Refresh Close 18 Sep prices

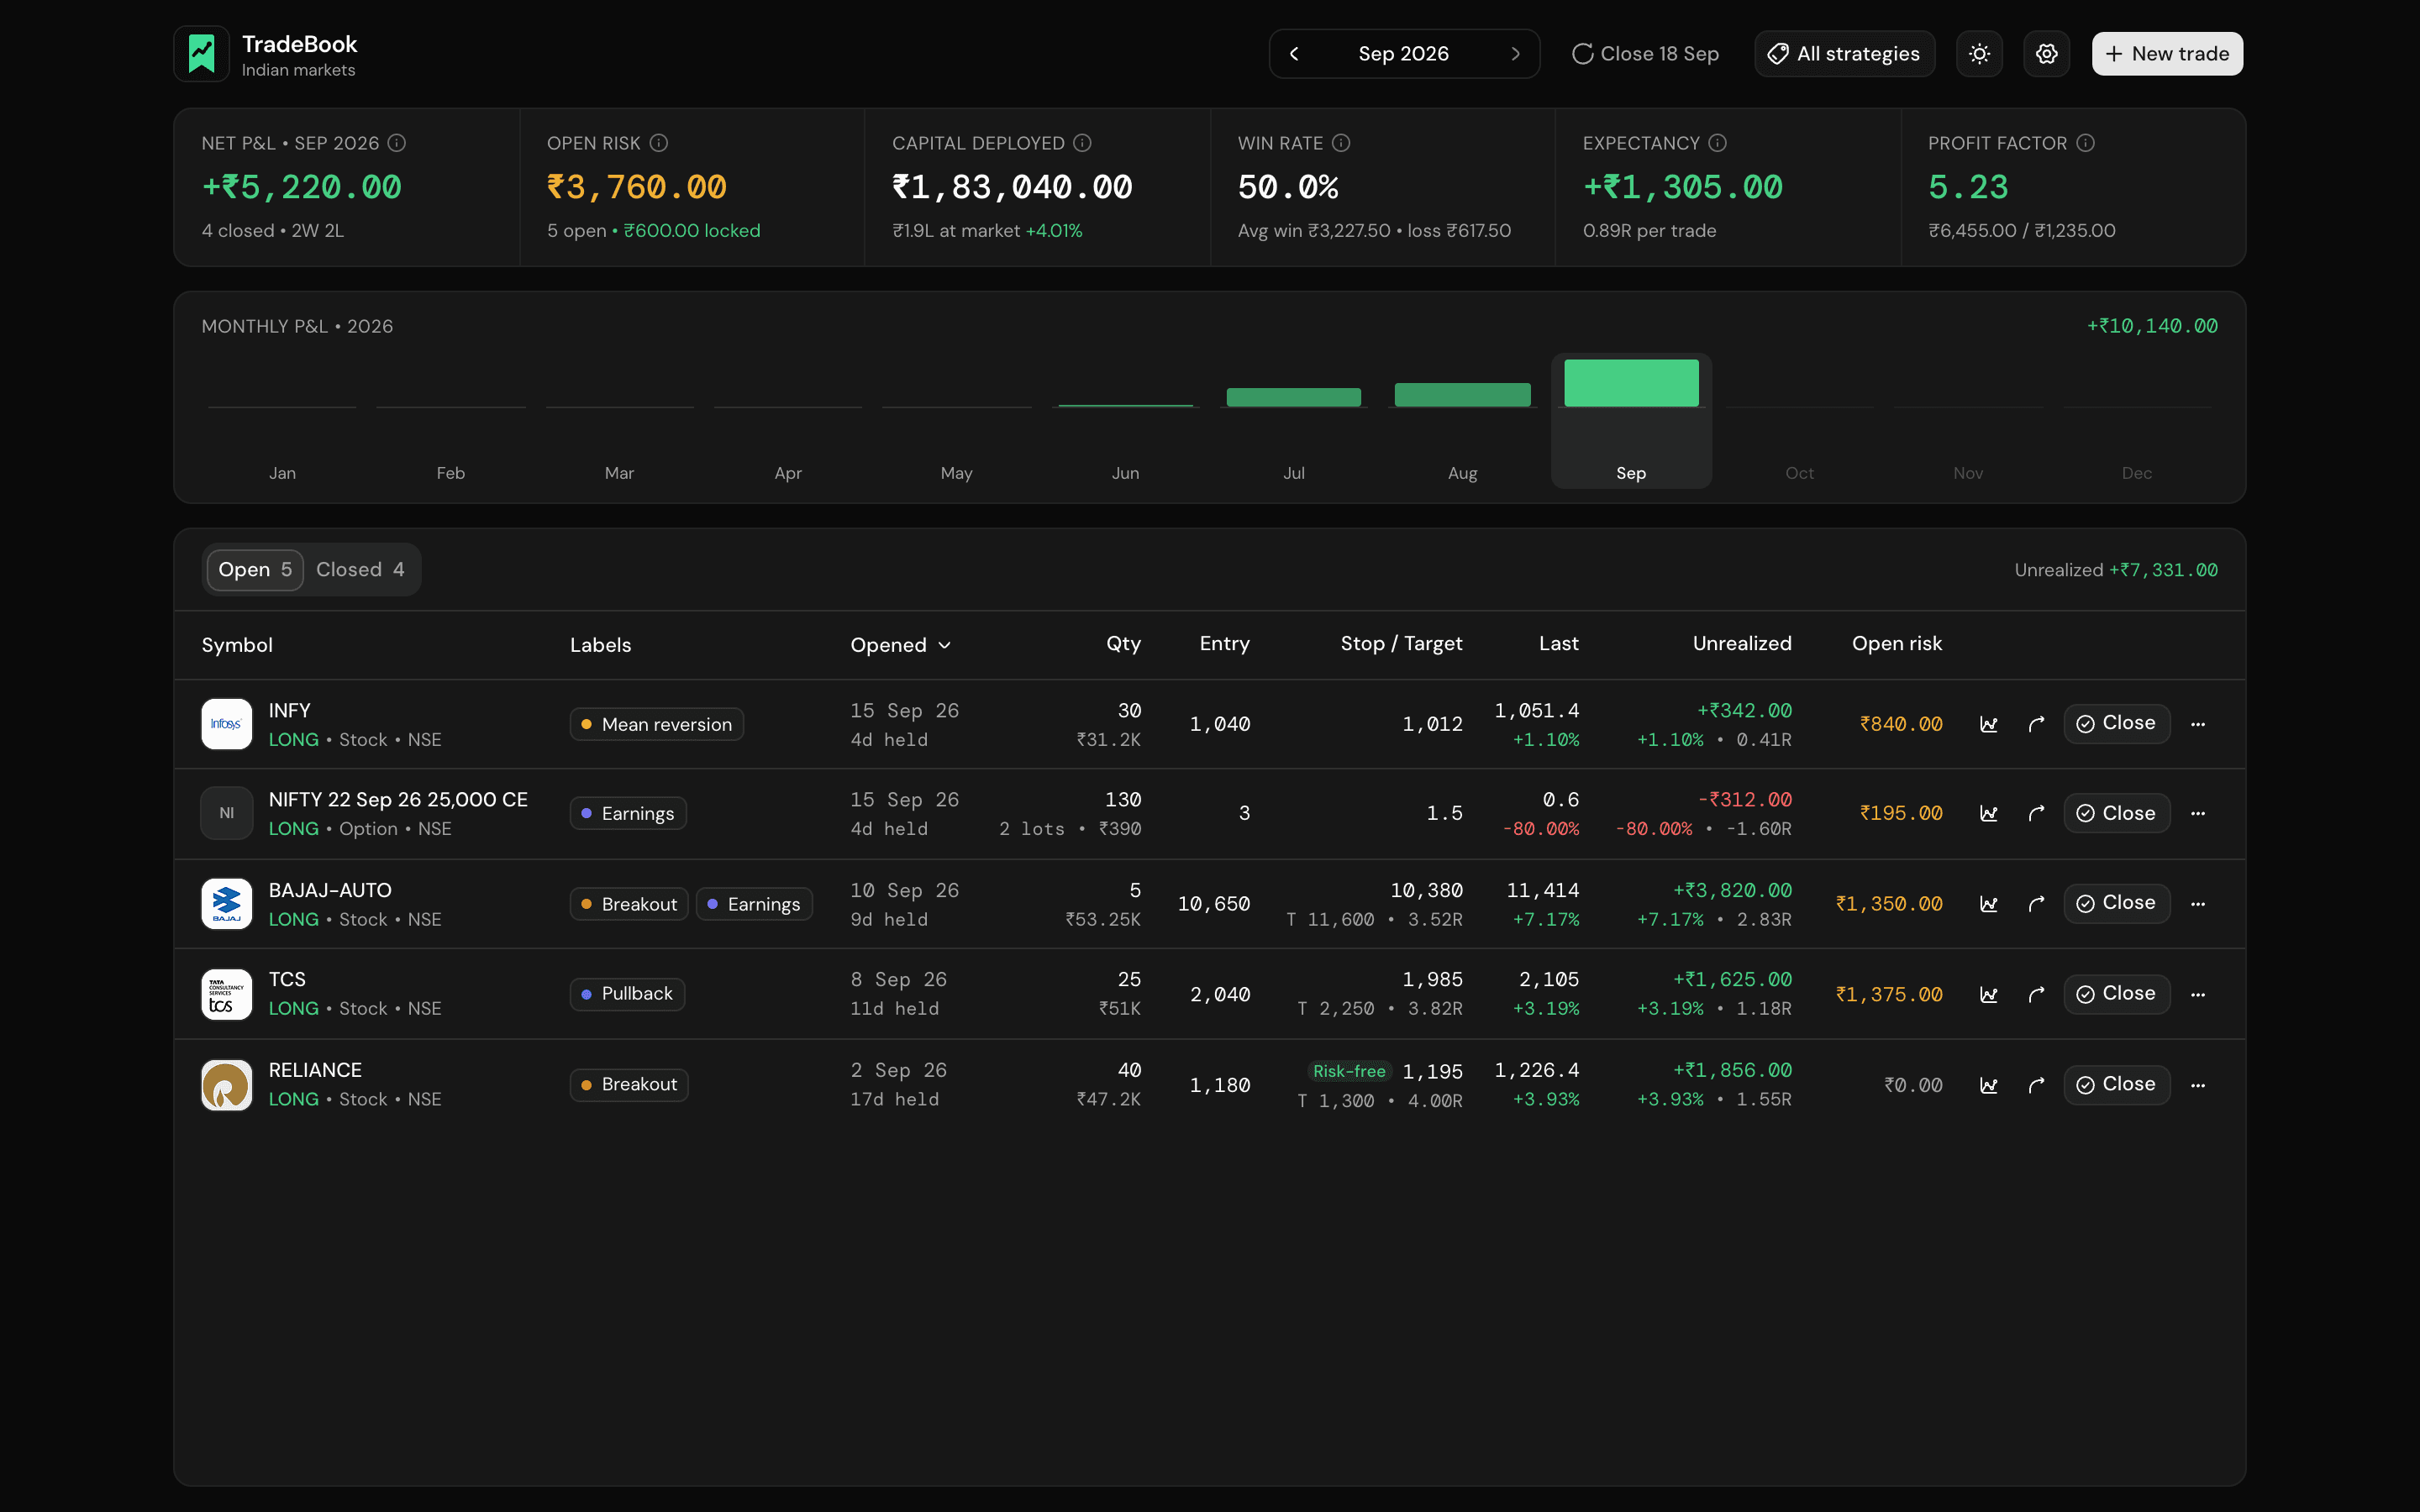tap(1645, 54)
